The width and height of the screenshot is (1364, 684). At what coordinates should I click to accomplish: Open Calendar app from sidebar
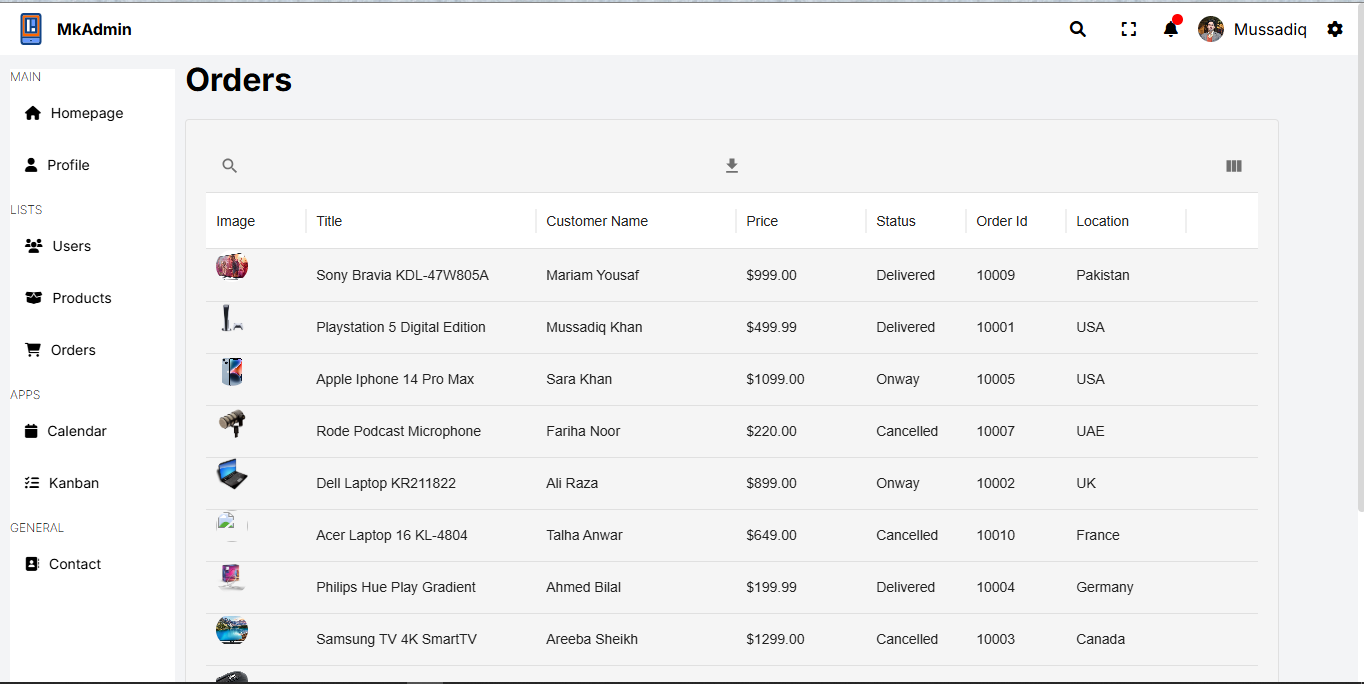tap(76, 431)
